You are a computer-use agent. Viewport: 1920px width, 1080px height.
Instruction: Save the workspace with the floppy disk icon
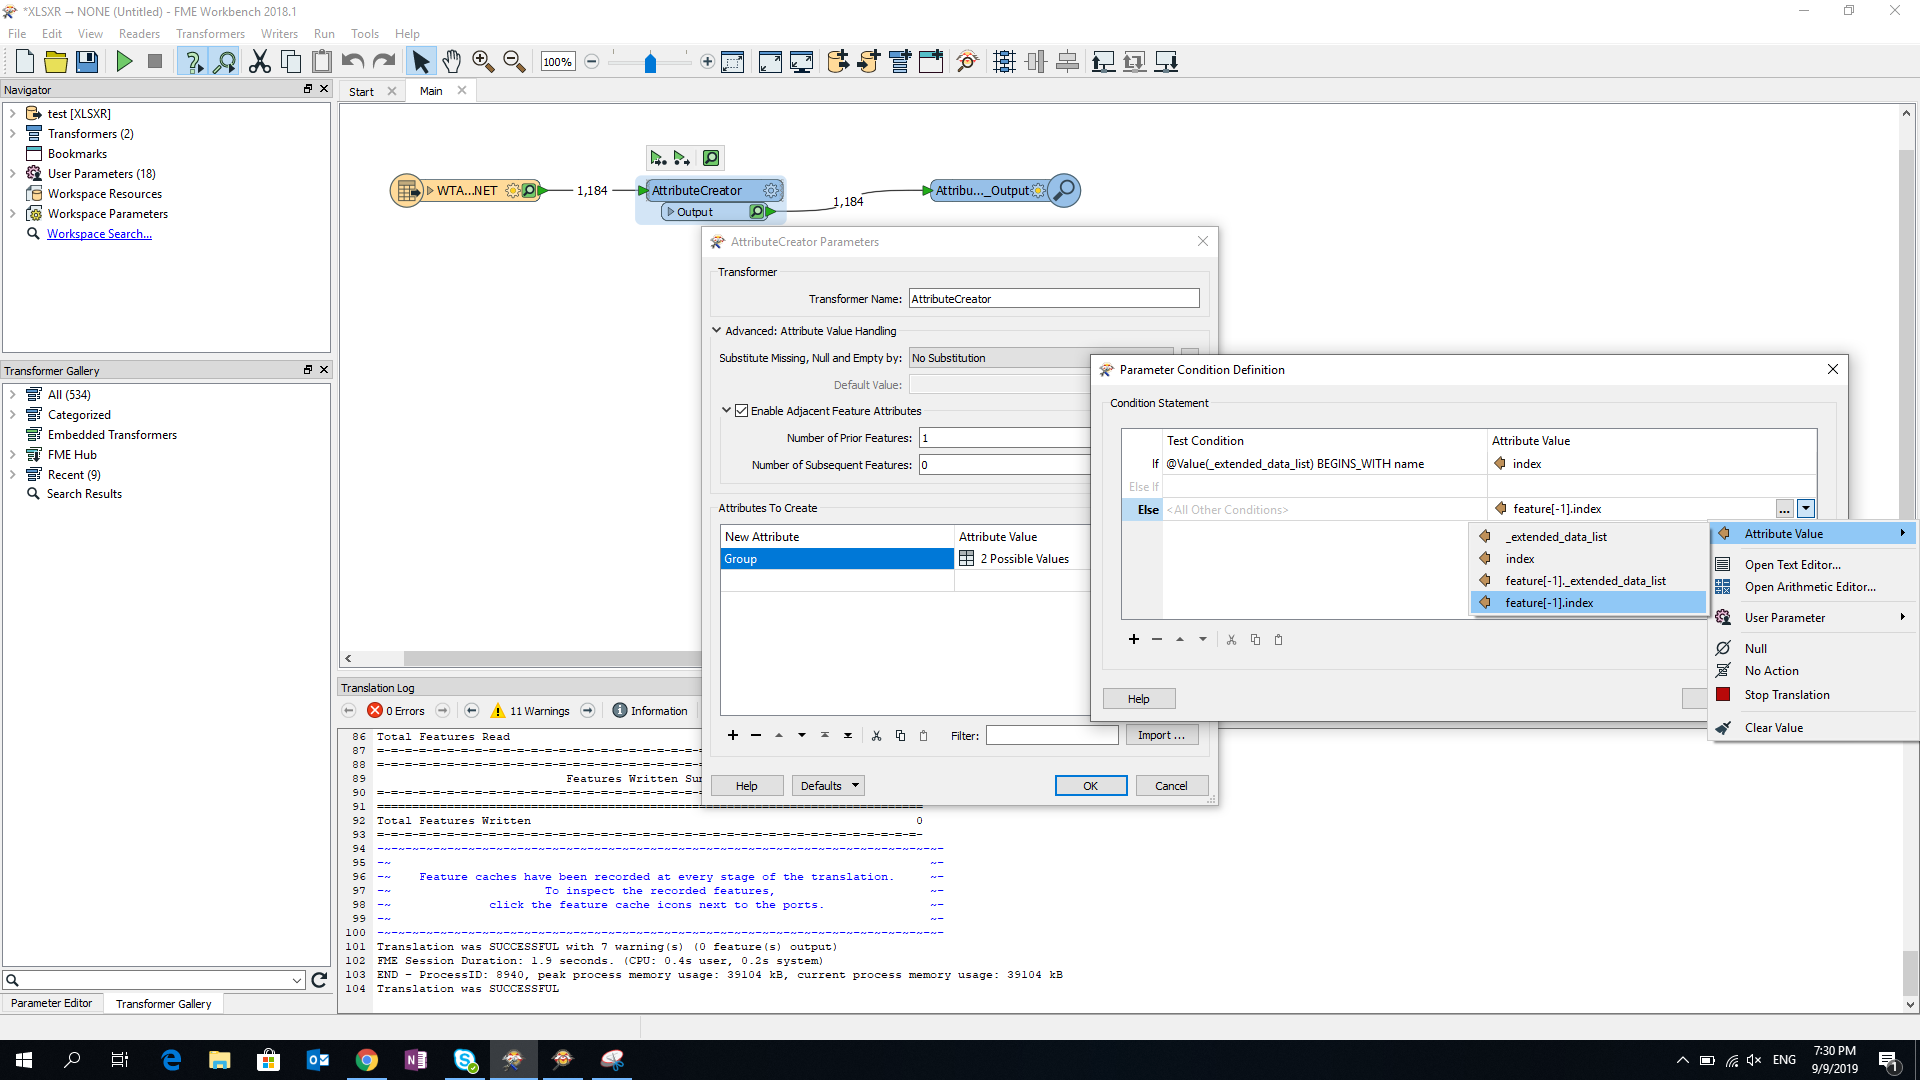point(87,62)
